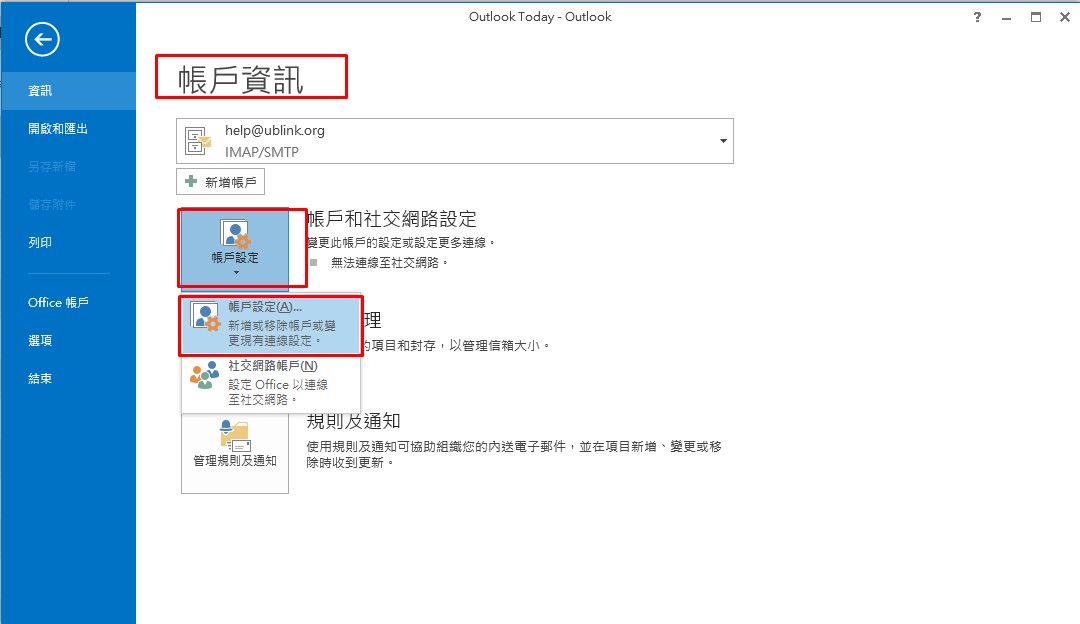Open Office 帳戶 in the sidebar

point(59,303)
